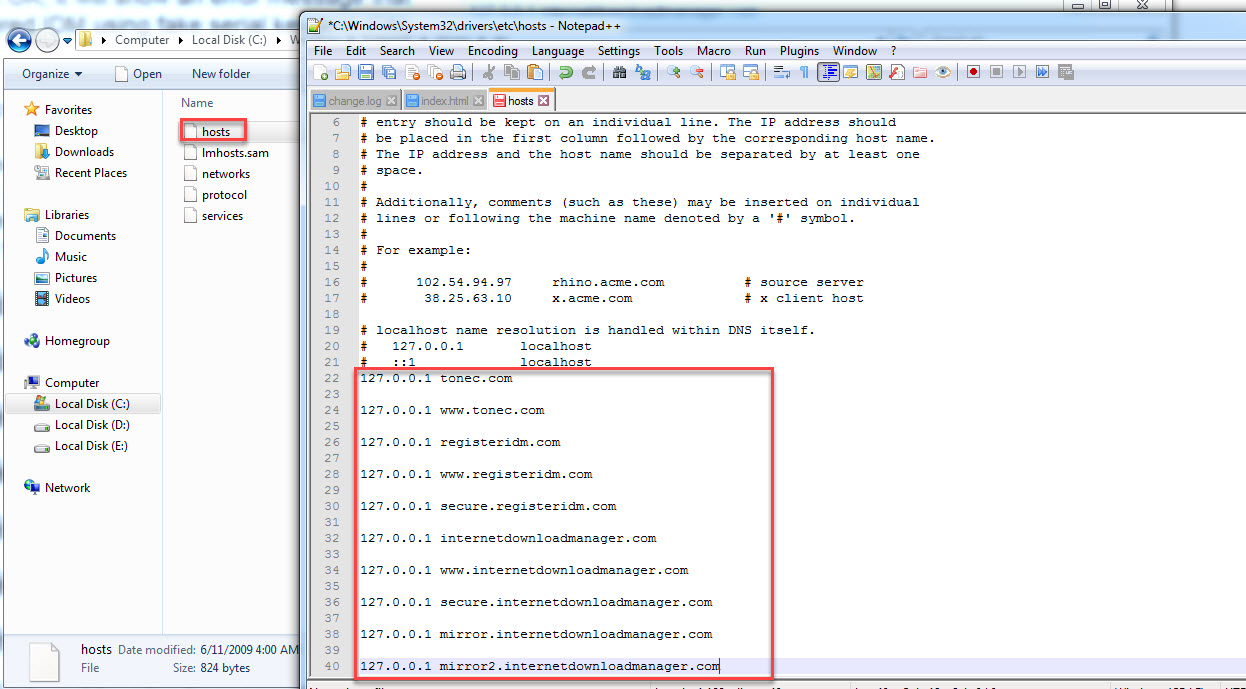
Task: Click the Redo arrow icon
Action: [x=589, y=72]
